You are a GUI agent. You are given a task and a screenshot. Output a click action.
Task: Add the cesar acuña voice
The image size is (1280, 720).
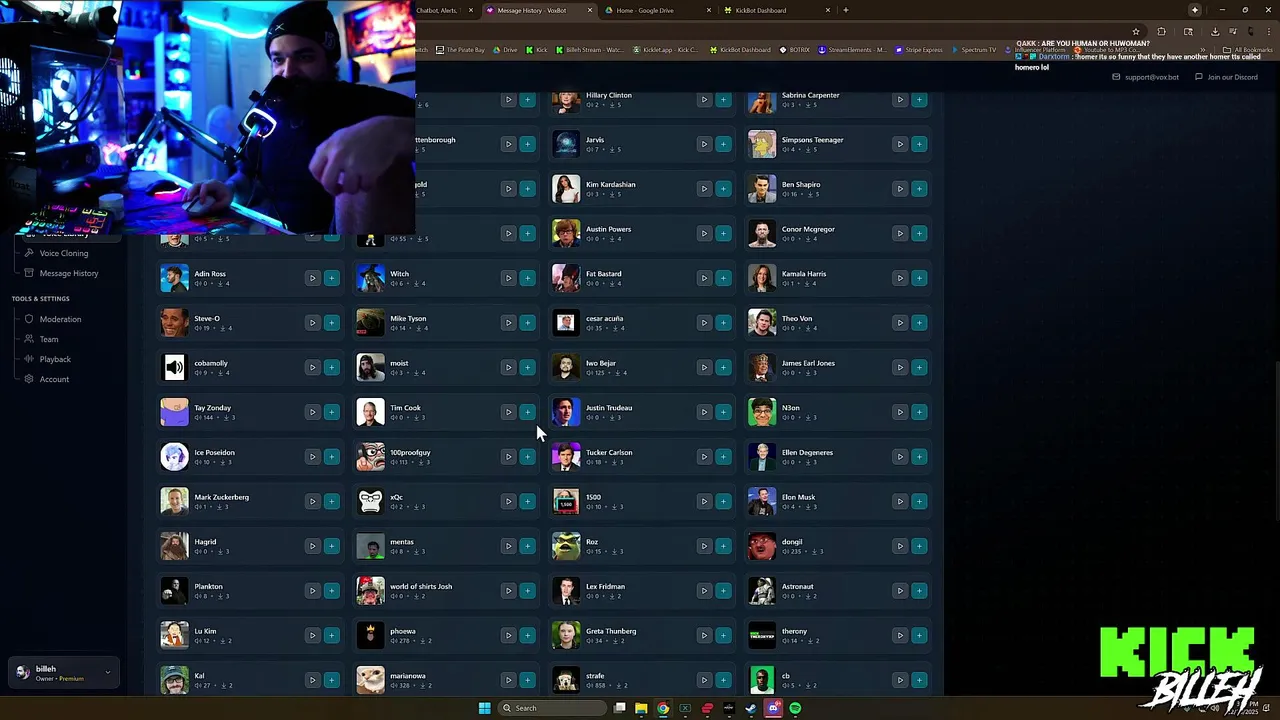[x=723, y=323]
